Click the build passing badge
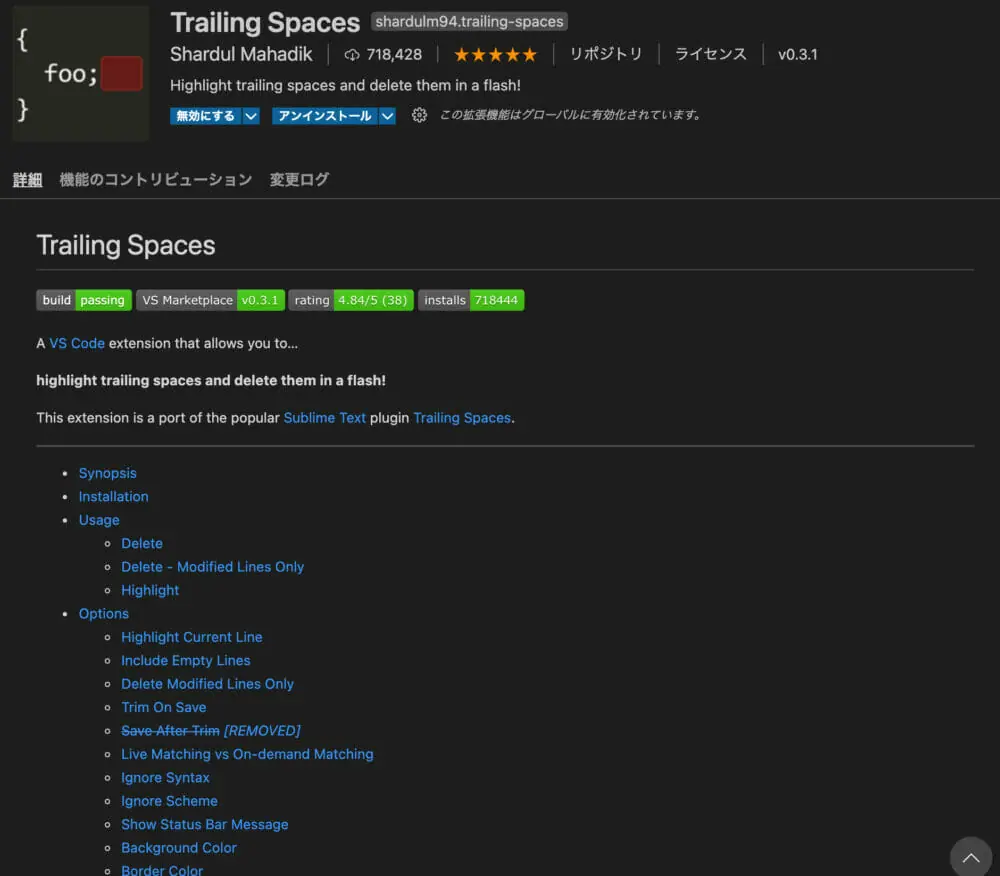Image resolution: width=1000 pixels, height=876 pixels. pyautogui.click(x=84, y=300)
